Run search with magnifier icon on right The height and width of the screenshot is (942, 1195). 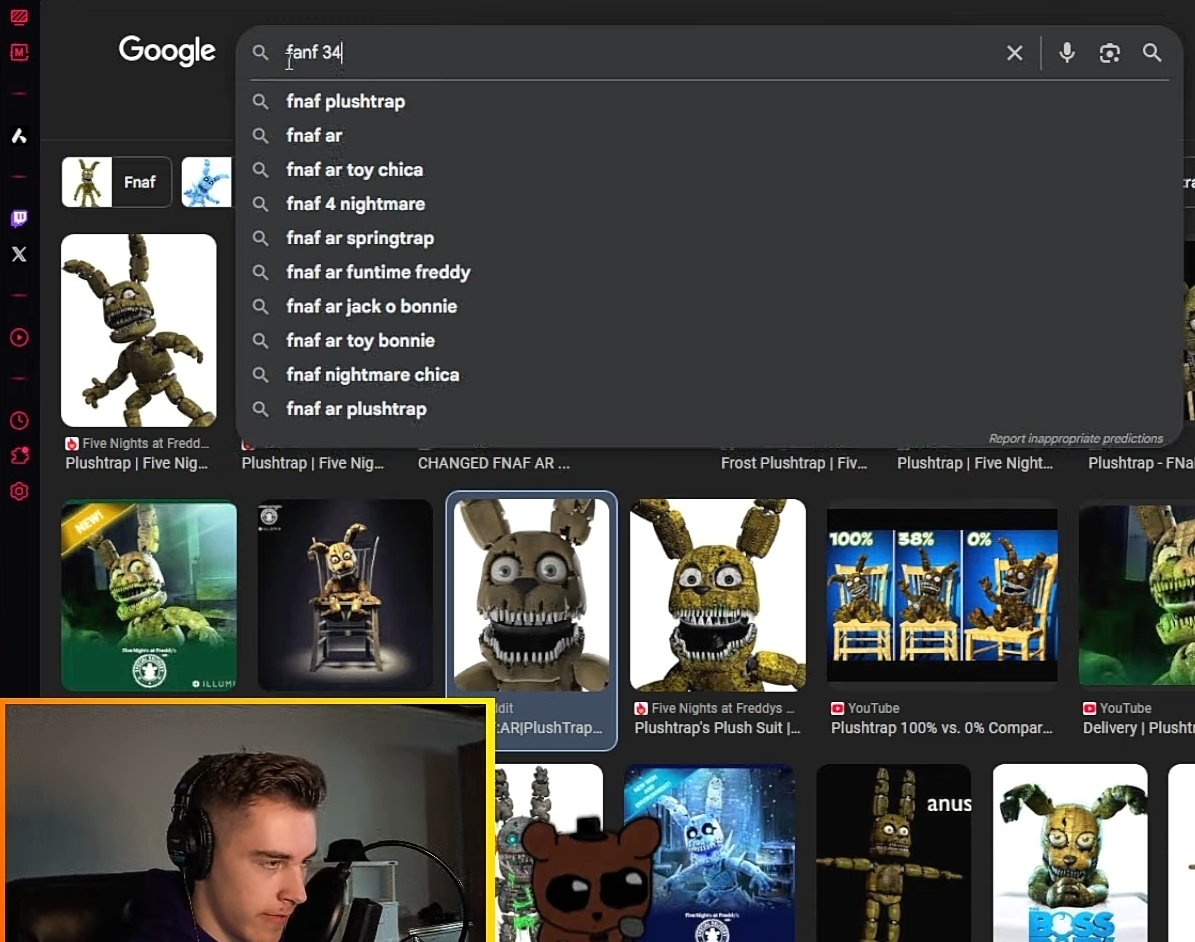[x=1152, y=53]
